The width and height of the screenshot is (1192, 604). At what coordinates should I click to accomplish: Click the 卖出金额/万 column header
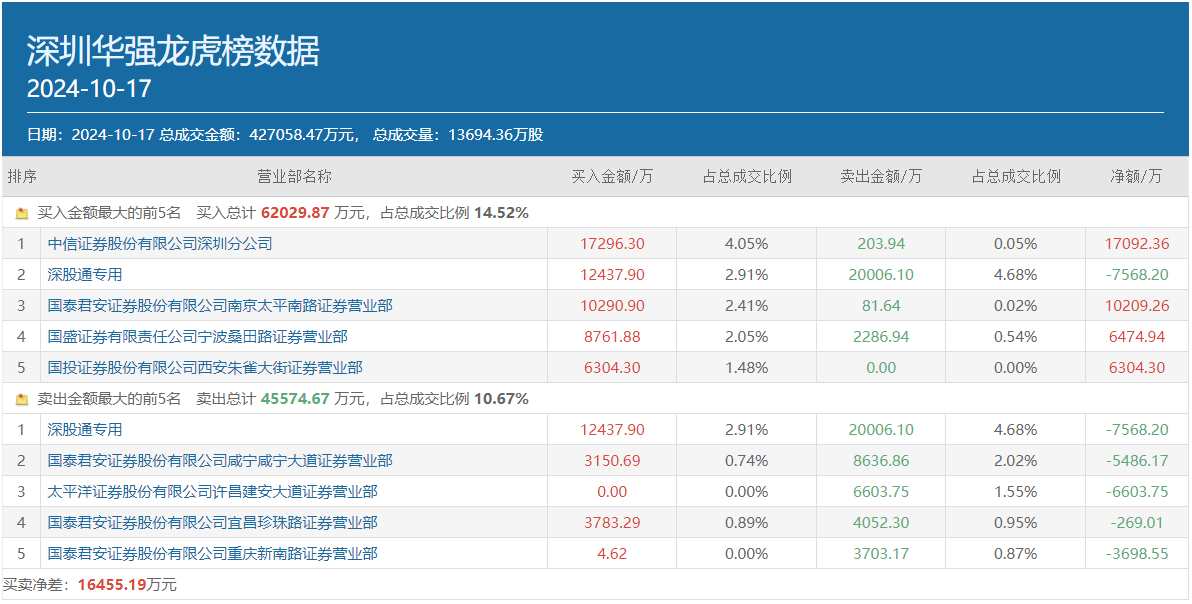pyautogui.click(x=881, y=177)
